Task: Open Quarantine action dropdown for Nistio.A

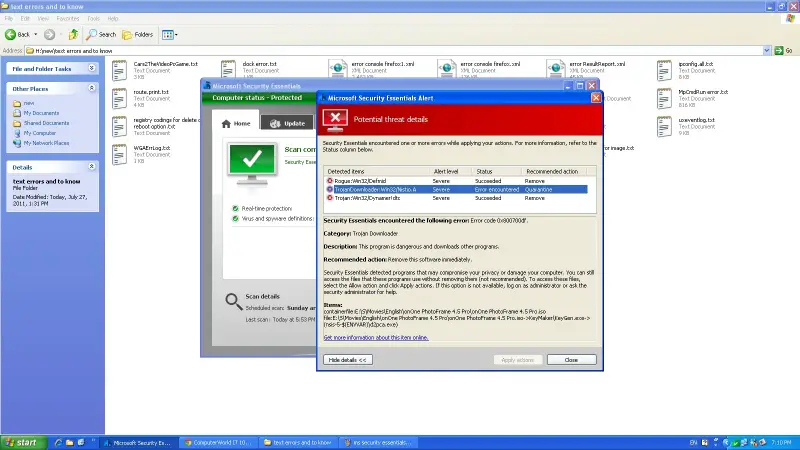Action: (x=555, y=189)
